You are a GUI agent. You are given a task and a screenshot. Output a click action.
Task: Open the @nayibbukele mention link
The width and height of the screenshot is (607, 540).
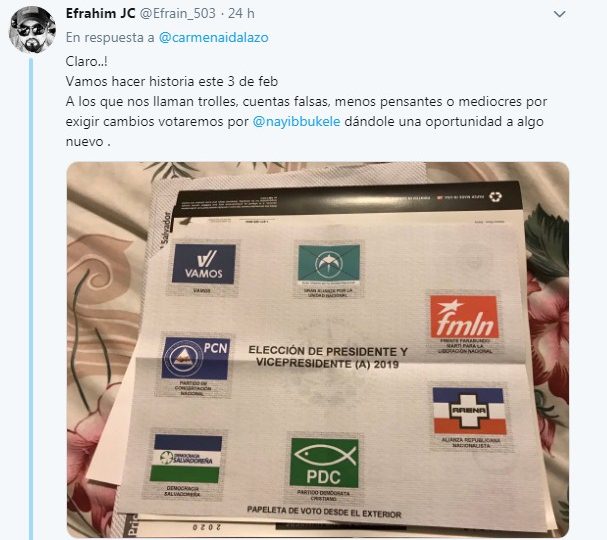296,122
